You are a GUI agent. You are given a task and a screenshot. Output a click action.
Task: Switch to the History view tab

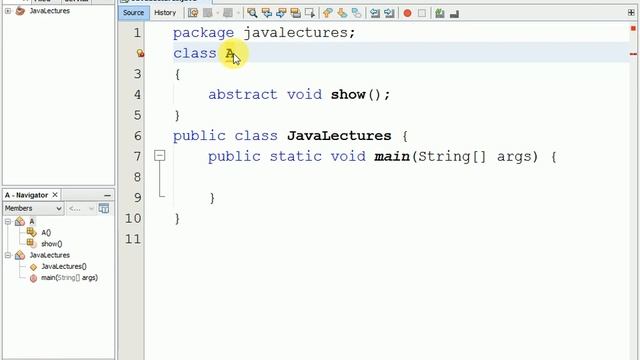pos(165,13)
